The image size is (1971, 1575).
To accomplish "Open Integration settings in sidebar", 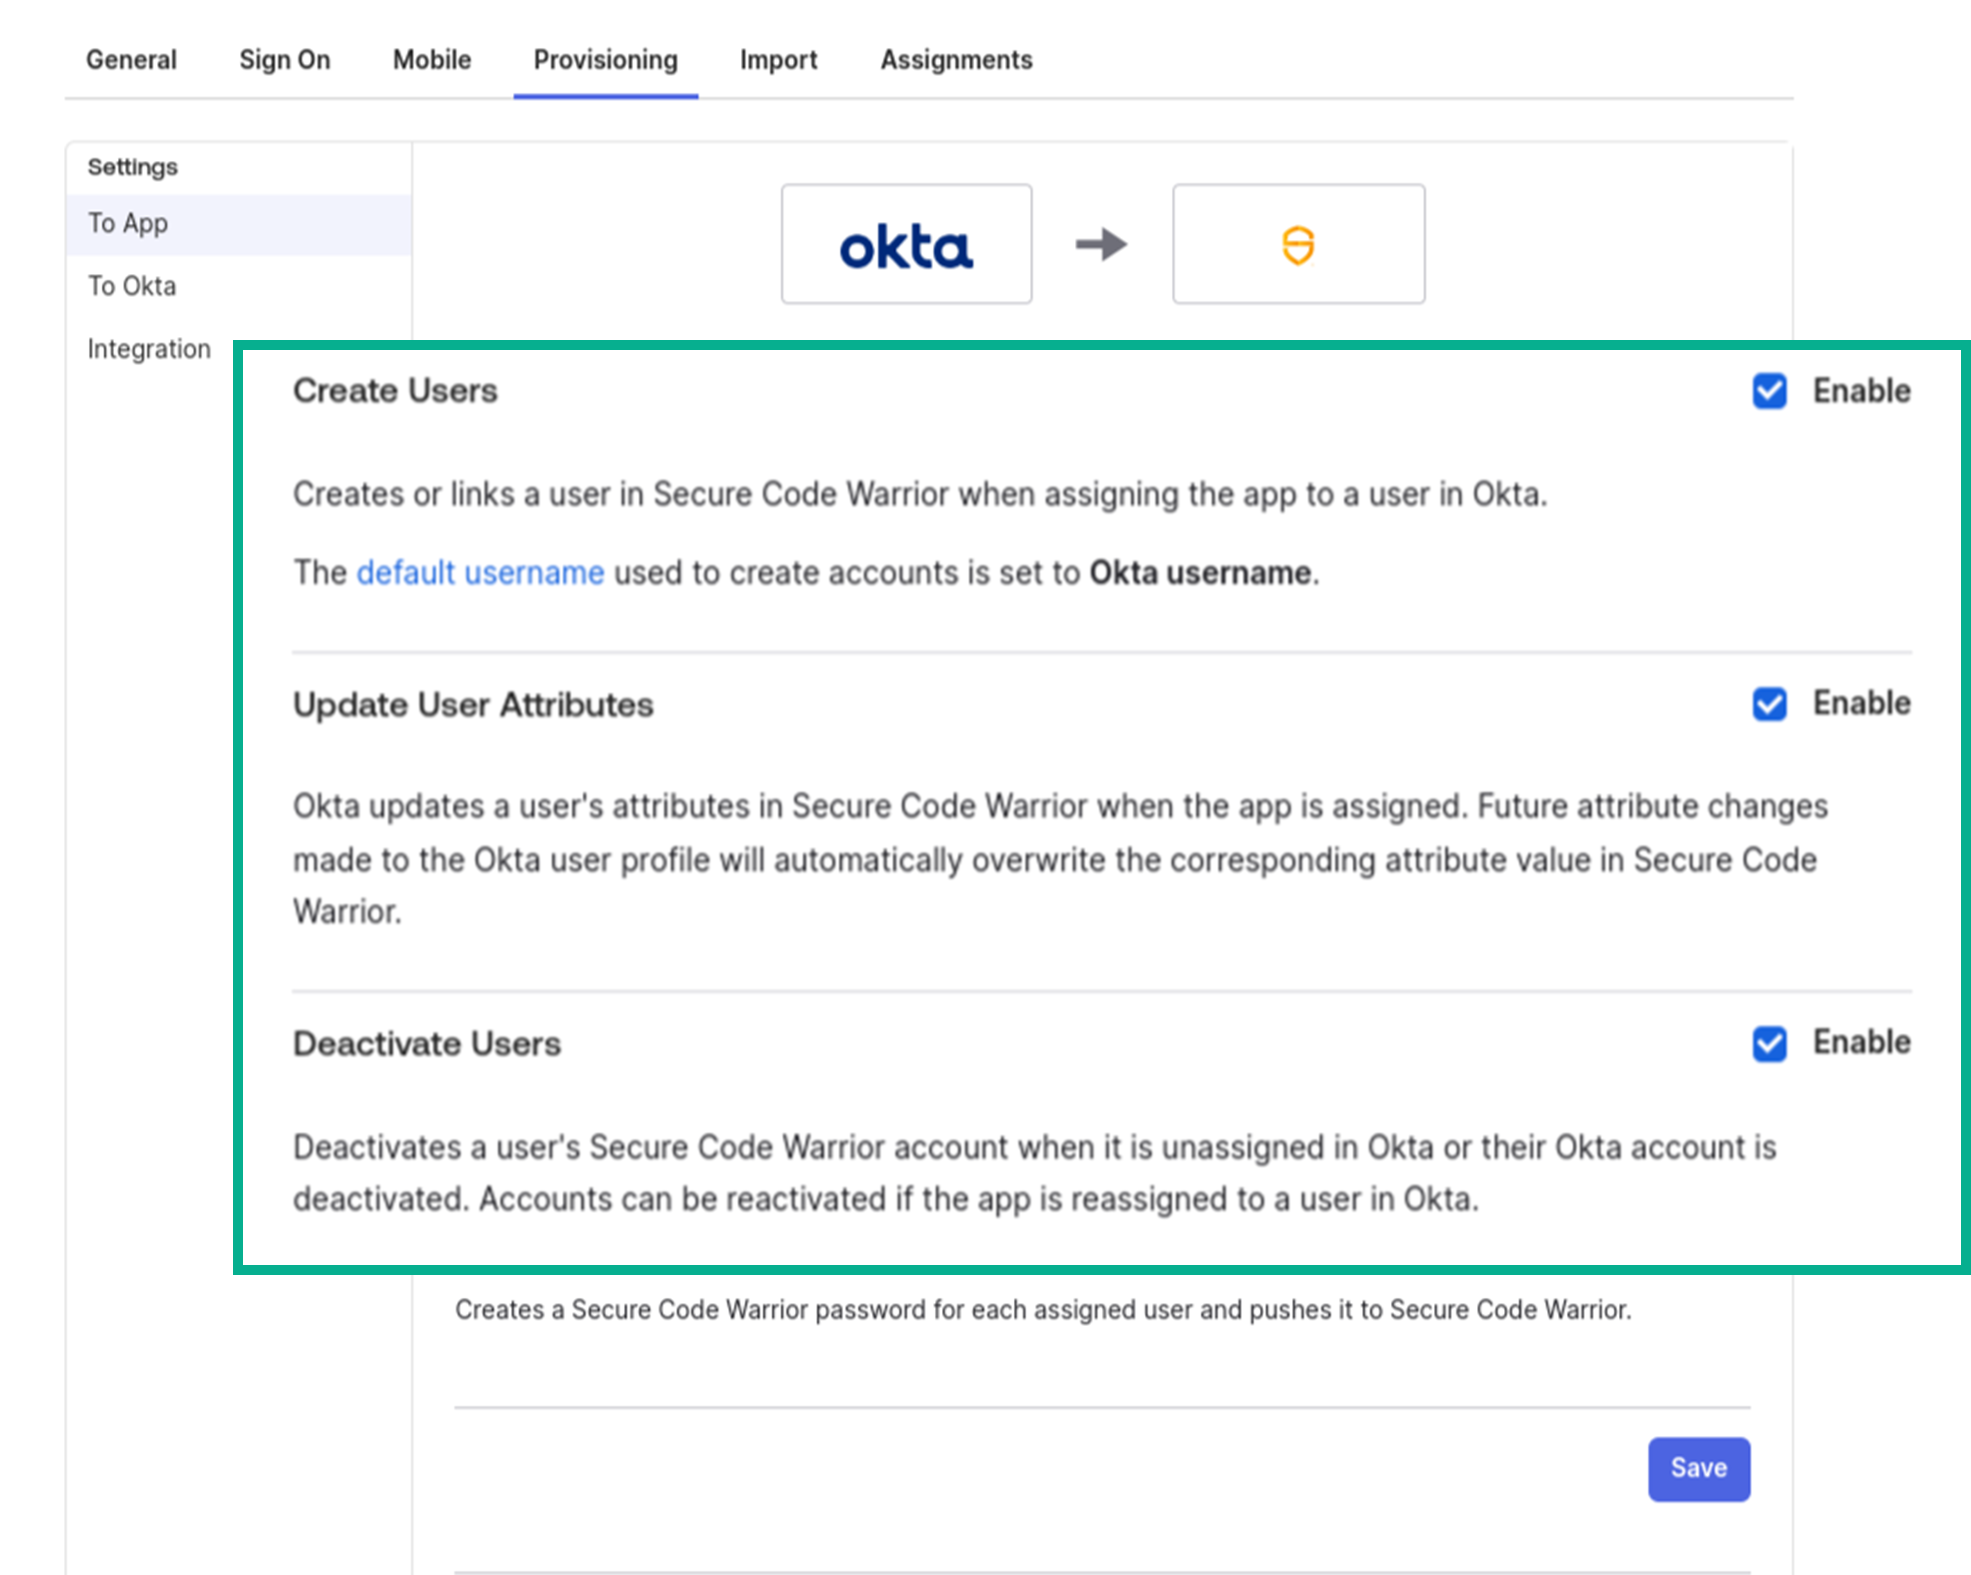I will tap(149, 349).
